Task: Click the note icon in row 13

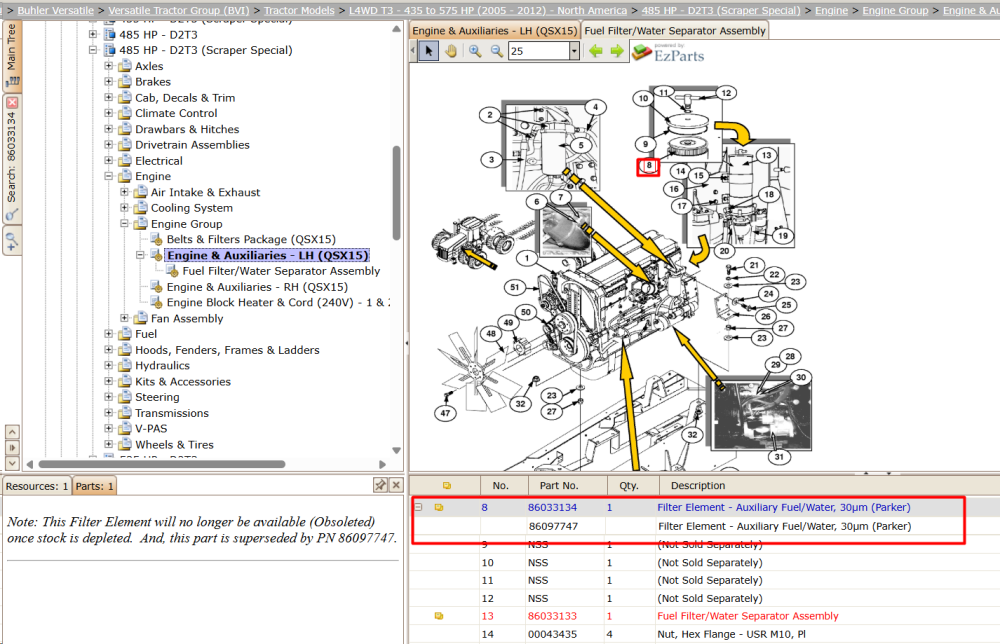Action: click(439, 616)
